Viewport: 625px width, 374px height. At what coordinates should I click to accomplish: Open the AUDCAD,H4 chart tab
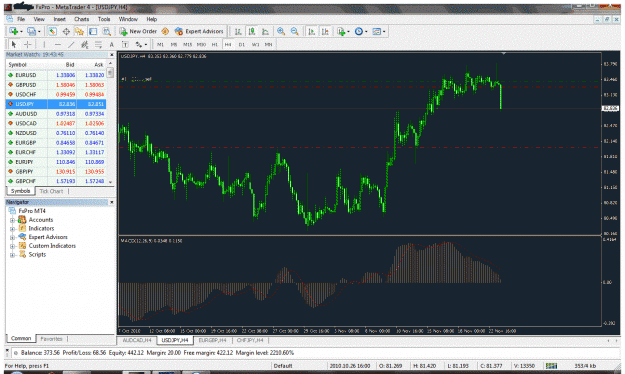tap(137, 340)
